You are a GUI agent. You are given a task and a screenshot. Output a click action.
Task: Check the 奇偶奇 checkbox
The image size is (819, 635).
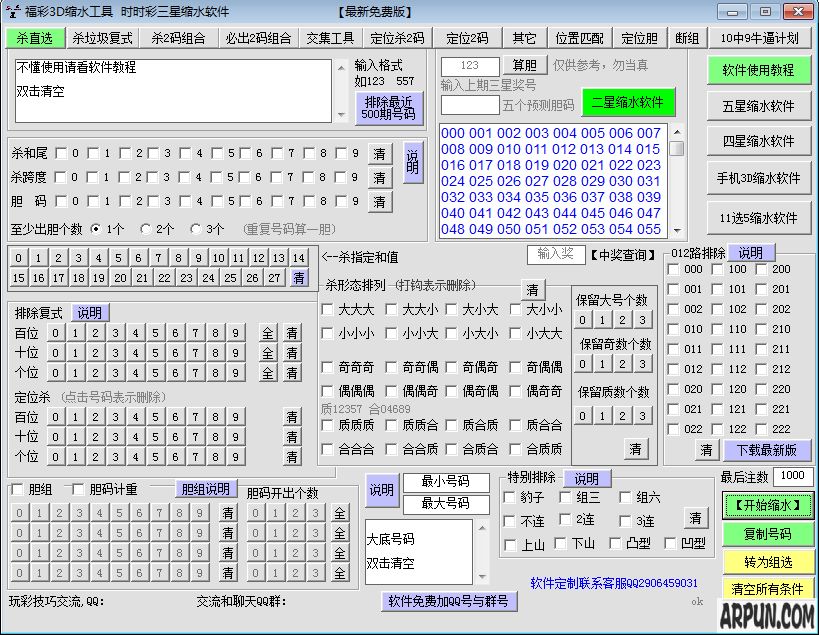pyautogui.click(x=451, y=367)
